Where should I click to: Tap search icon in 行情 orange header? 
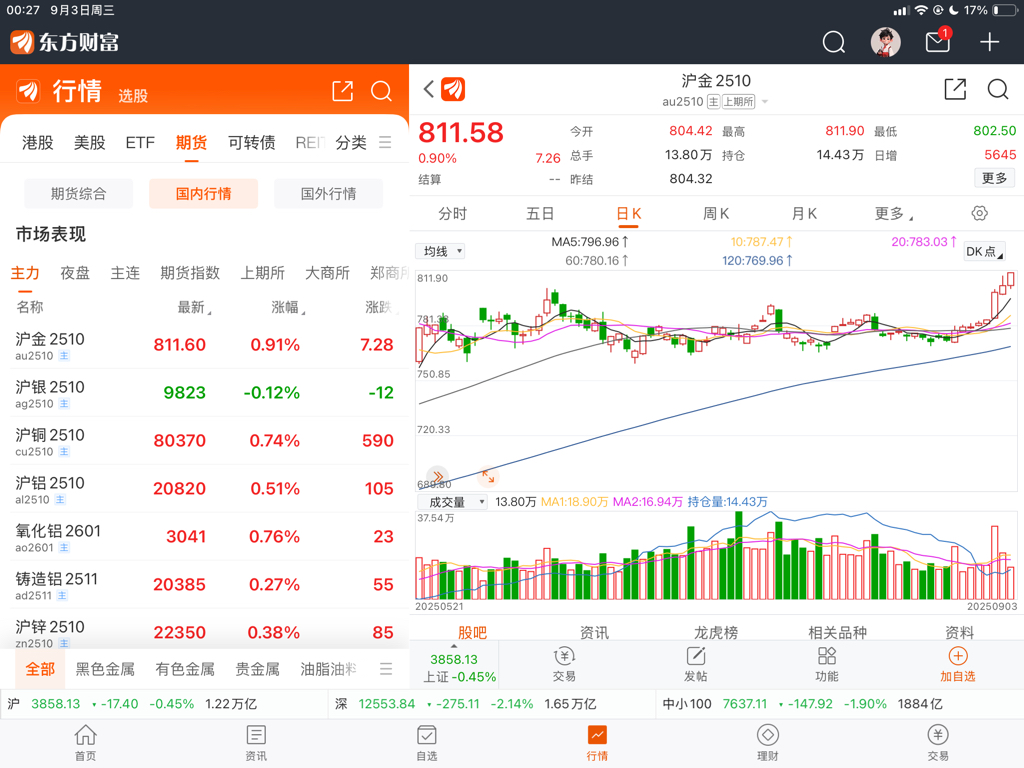tap(381, 91)
